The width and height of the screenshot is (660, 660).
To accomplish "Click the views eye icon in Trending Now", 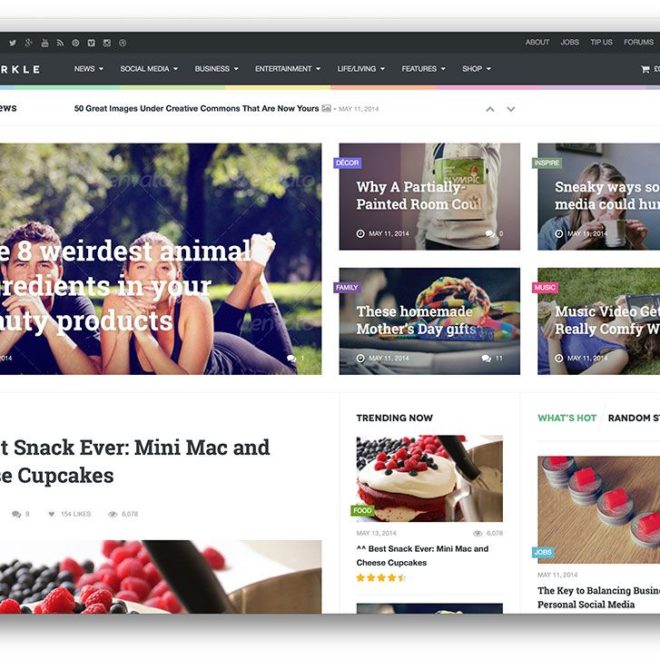I will (477, 533).
